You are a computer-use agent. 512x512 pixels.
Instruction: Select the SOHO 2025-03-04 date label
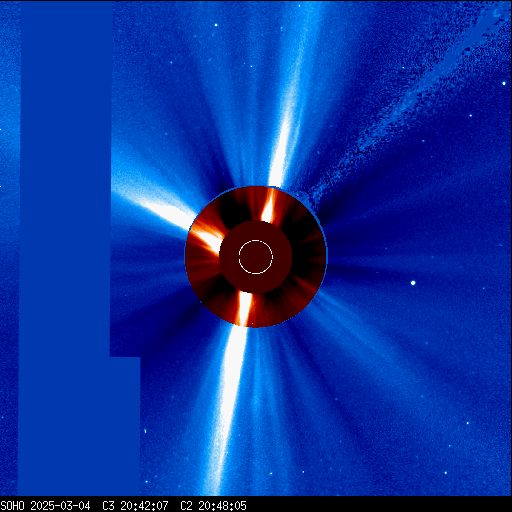[x=45, y=506]
